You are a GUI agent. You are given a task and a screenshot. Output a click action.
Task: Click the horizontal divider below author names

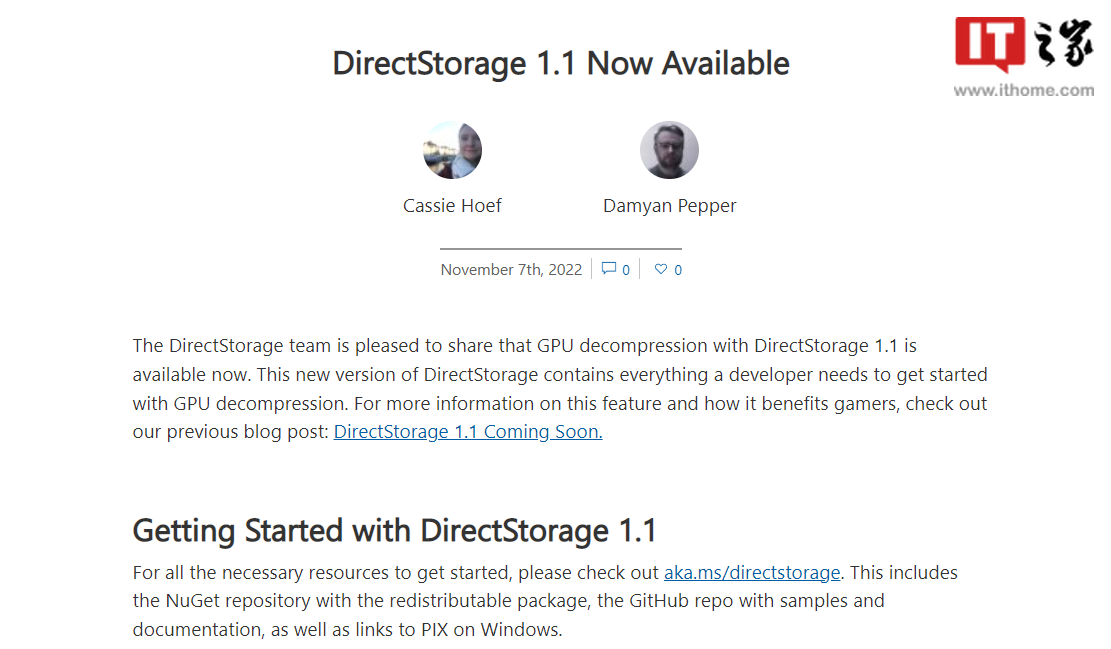coord(561,248)
